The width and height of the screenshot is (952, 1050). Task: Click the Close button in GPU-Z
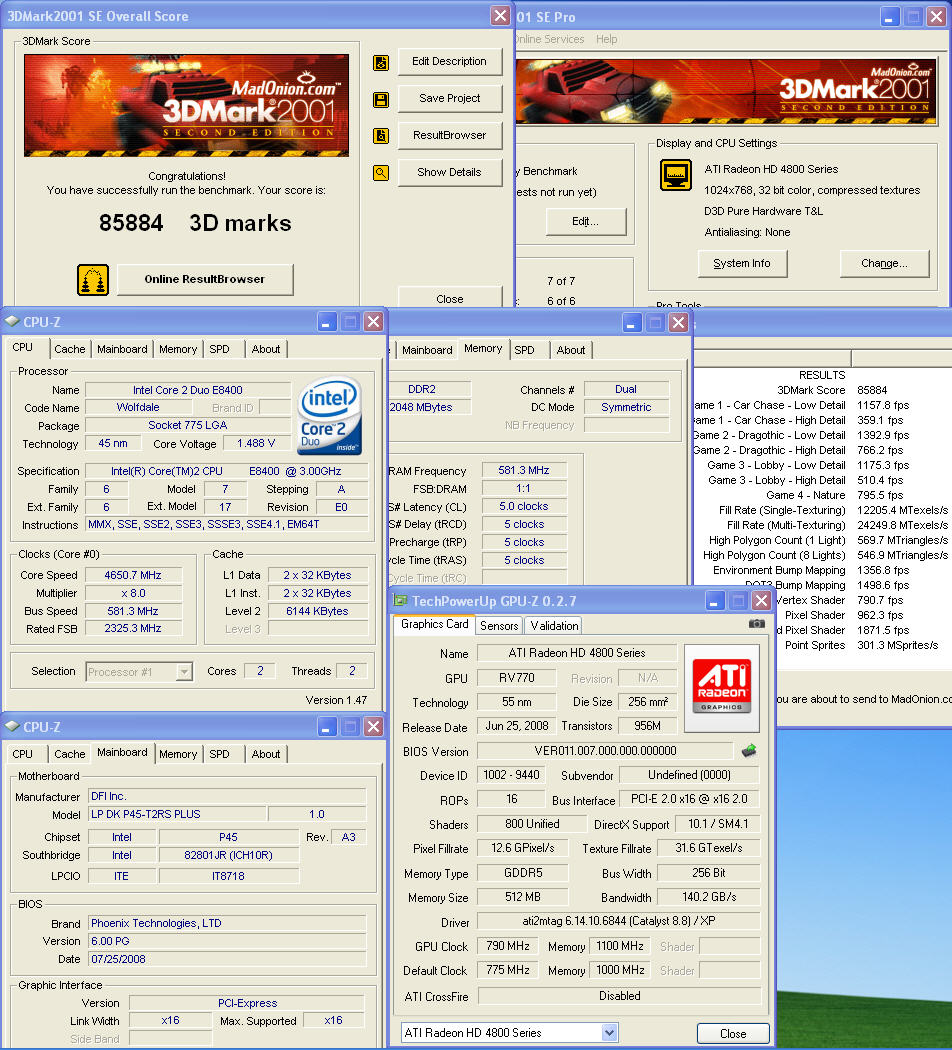[x=732, y=1033]
